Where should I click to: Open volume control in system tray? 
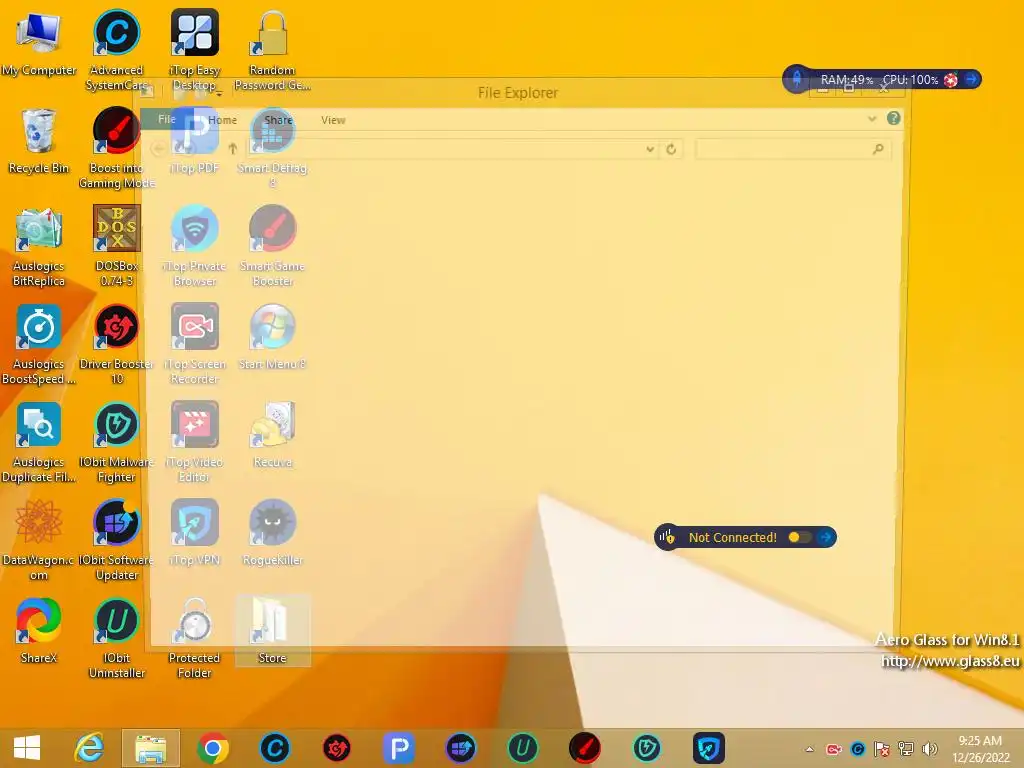coord(930,749)
